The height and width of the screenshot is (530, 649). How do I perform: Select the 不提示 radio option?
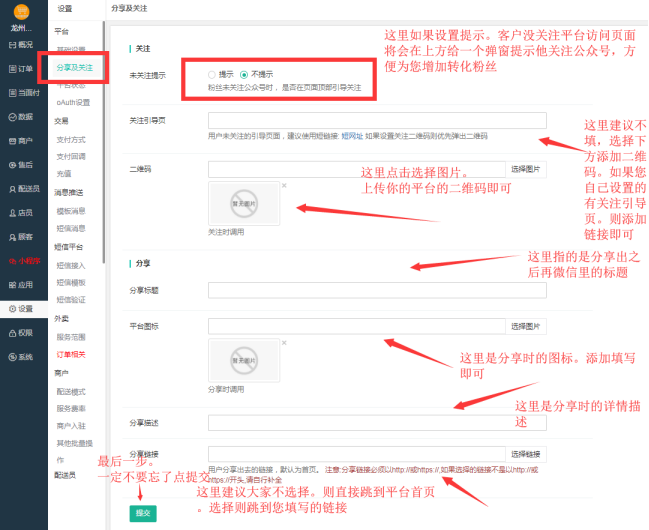click(244, 75)
